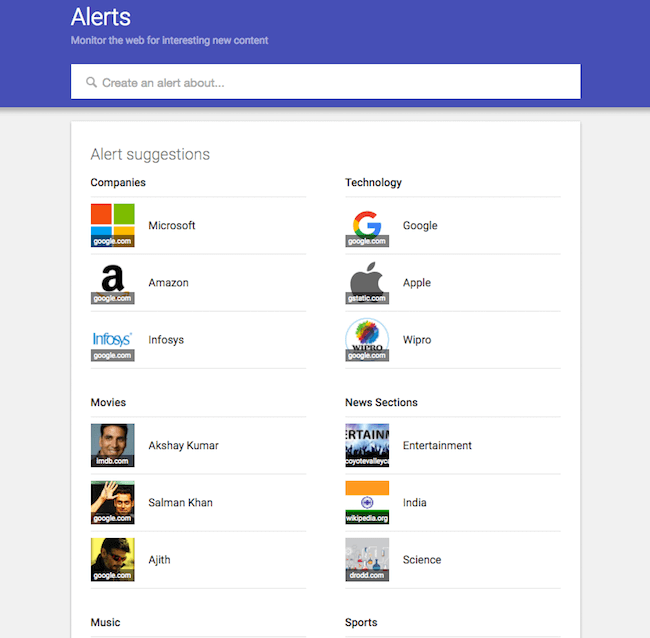This screenshot has height=638, width=650.
Task: Select the Akshay Kumar photo thumbnail
Action: click(x=113, y=445)
